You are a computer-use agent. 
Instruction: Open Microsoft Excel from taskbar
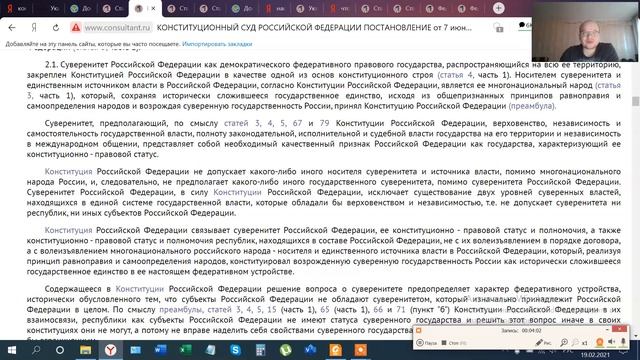(x=186, y=350)
